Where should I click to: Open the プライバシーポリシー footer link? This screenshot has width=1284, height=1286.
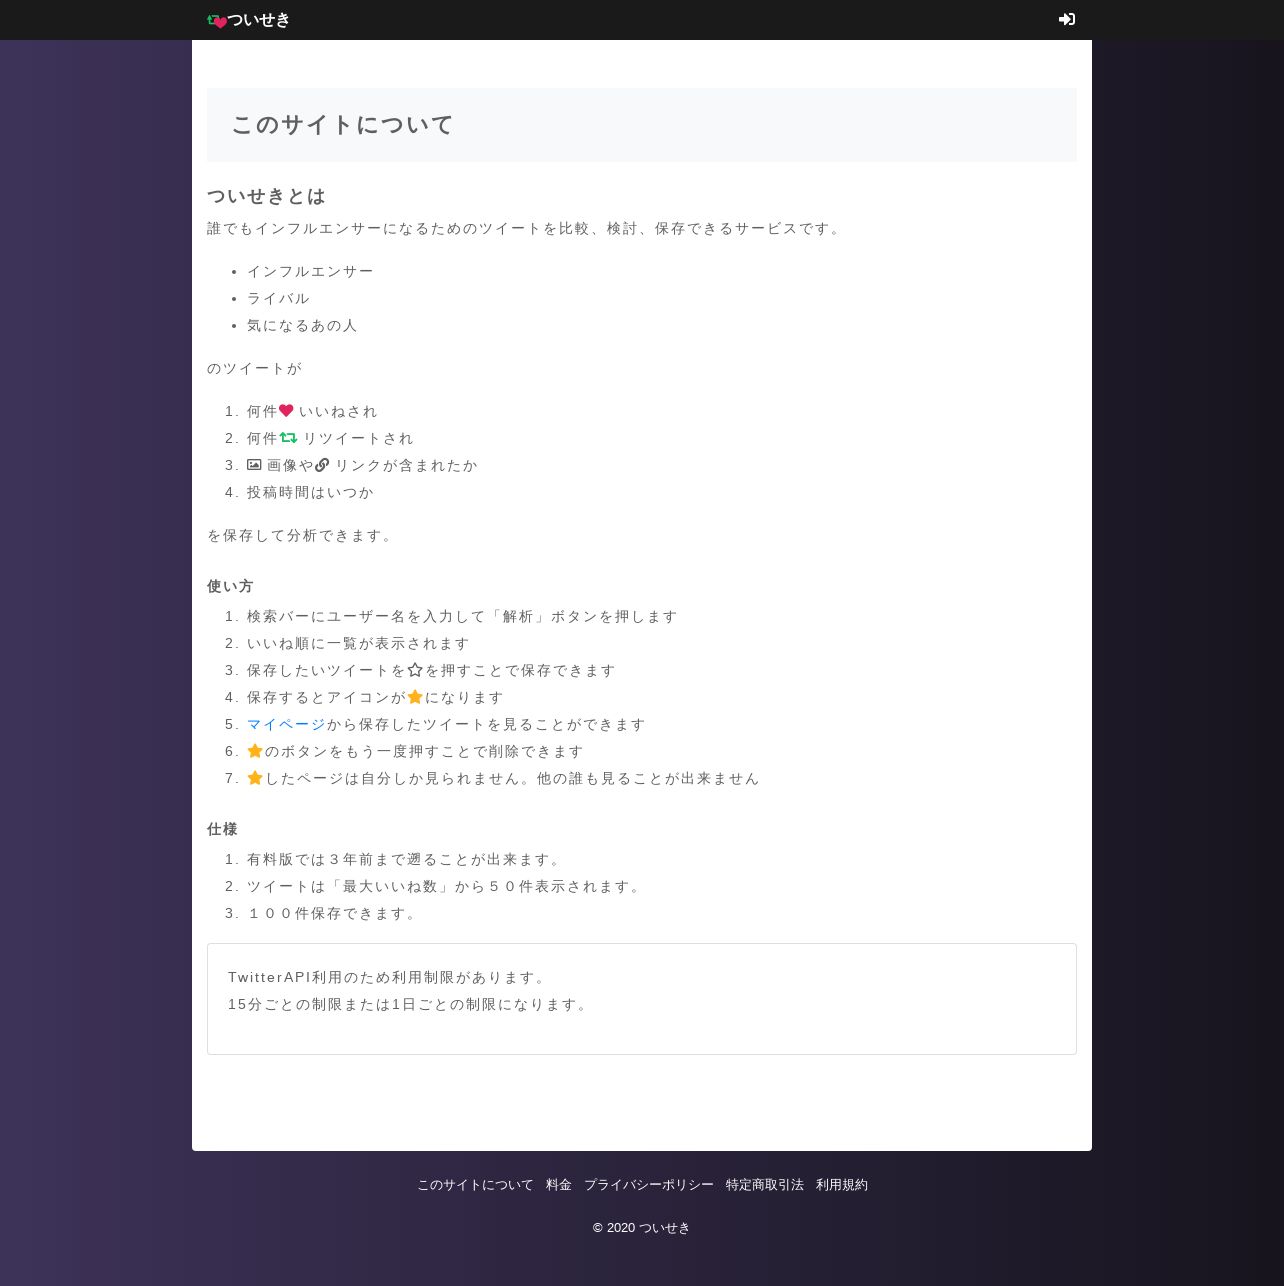point(649,1185)
